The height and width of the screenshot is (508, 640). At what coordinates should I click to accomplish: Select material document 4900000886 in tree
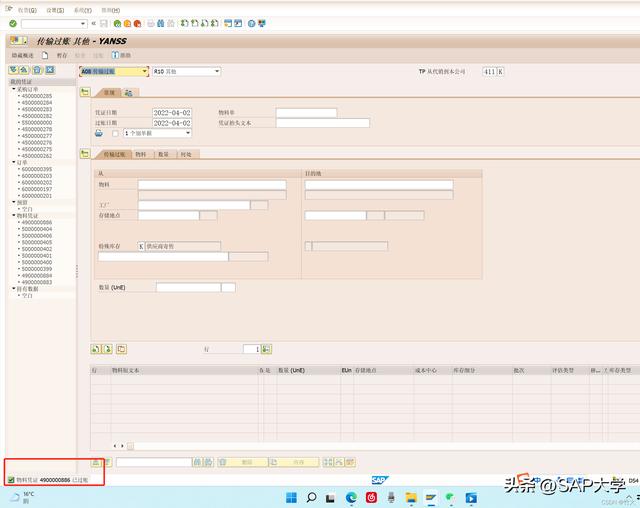(x=37, y=222)
